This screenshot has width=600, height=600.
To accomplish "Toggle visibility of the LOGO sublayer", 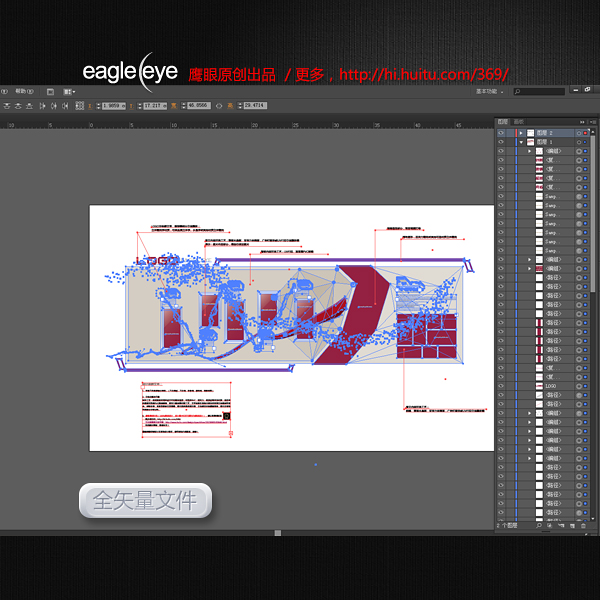I will pos(501,386).
